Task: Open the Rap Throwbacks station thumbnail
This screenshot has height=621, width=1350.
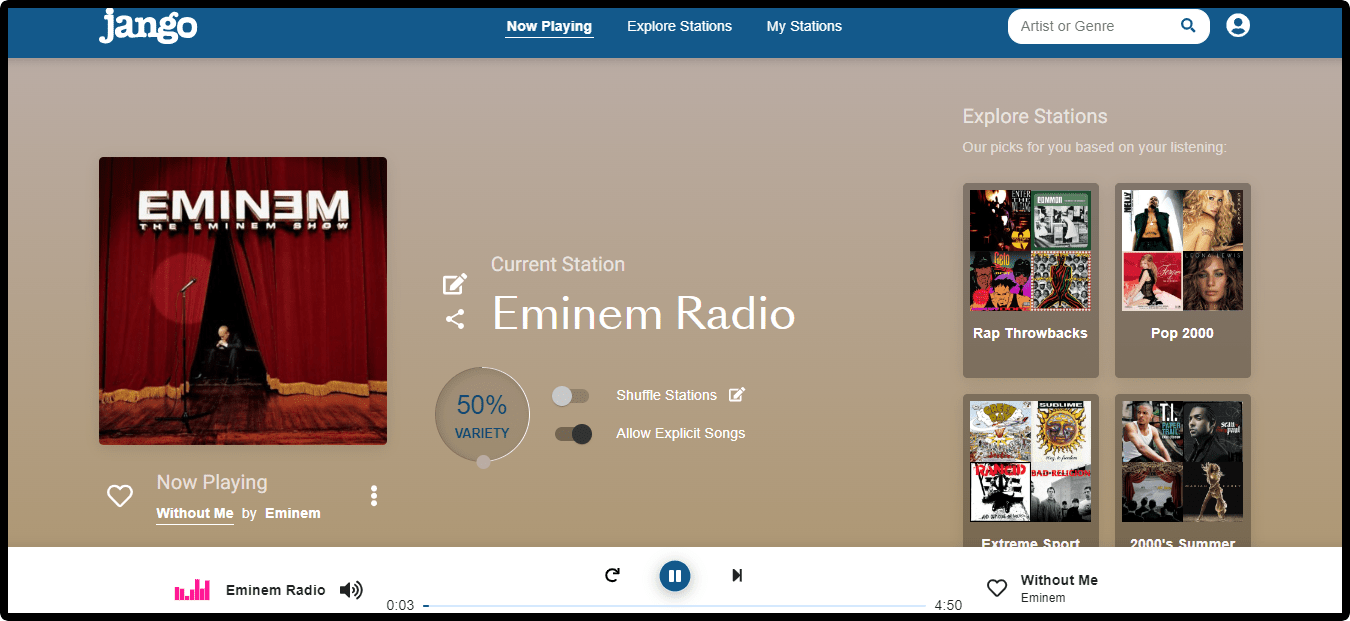Action: pyautogui.click(x=1030, y=250)
